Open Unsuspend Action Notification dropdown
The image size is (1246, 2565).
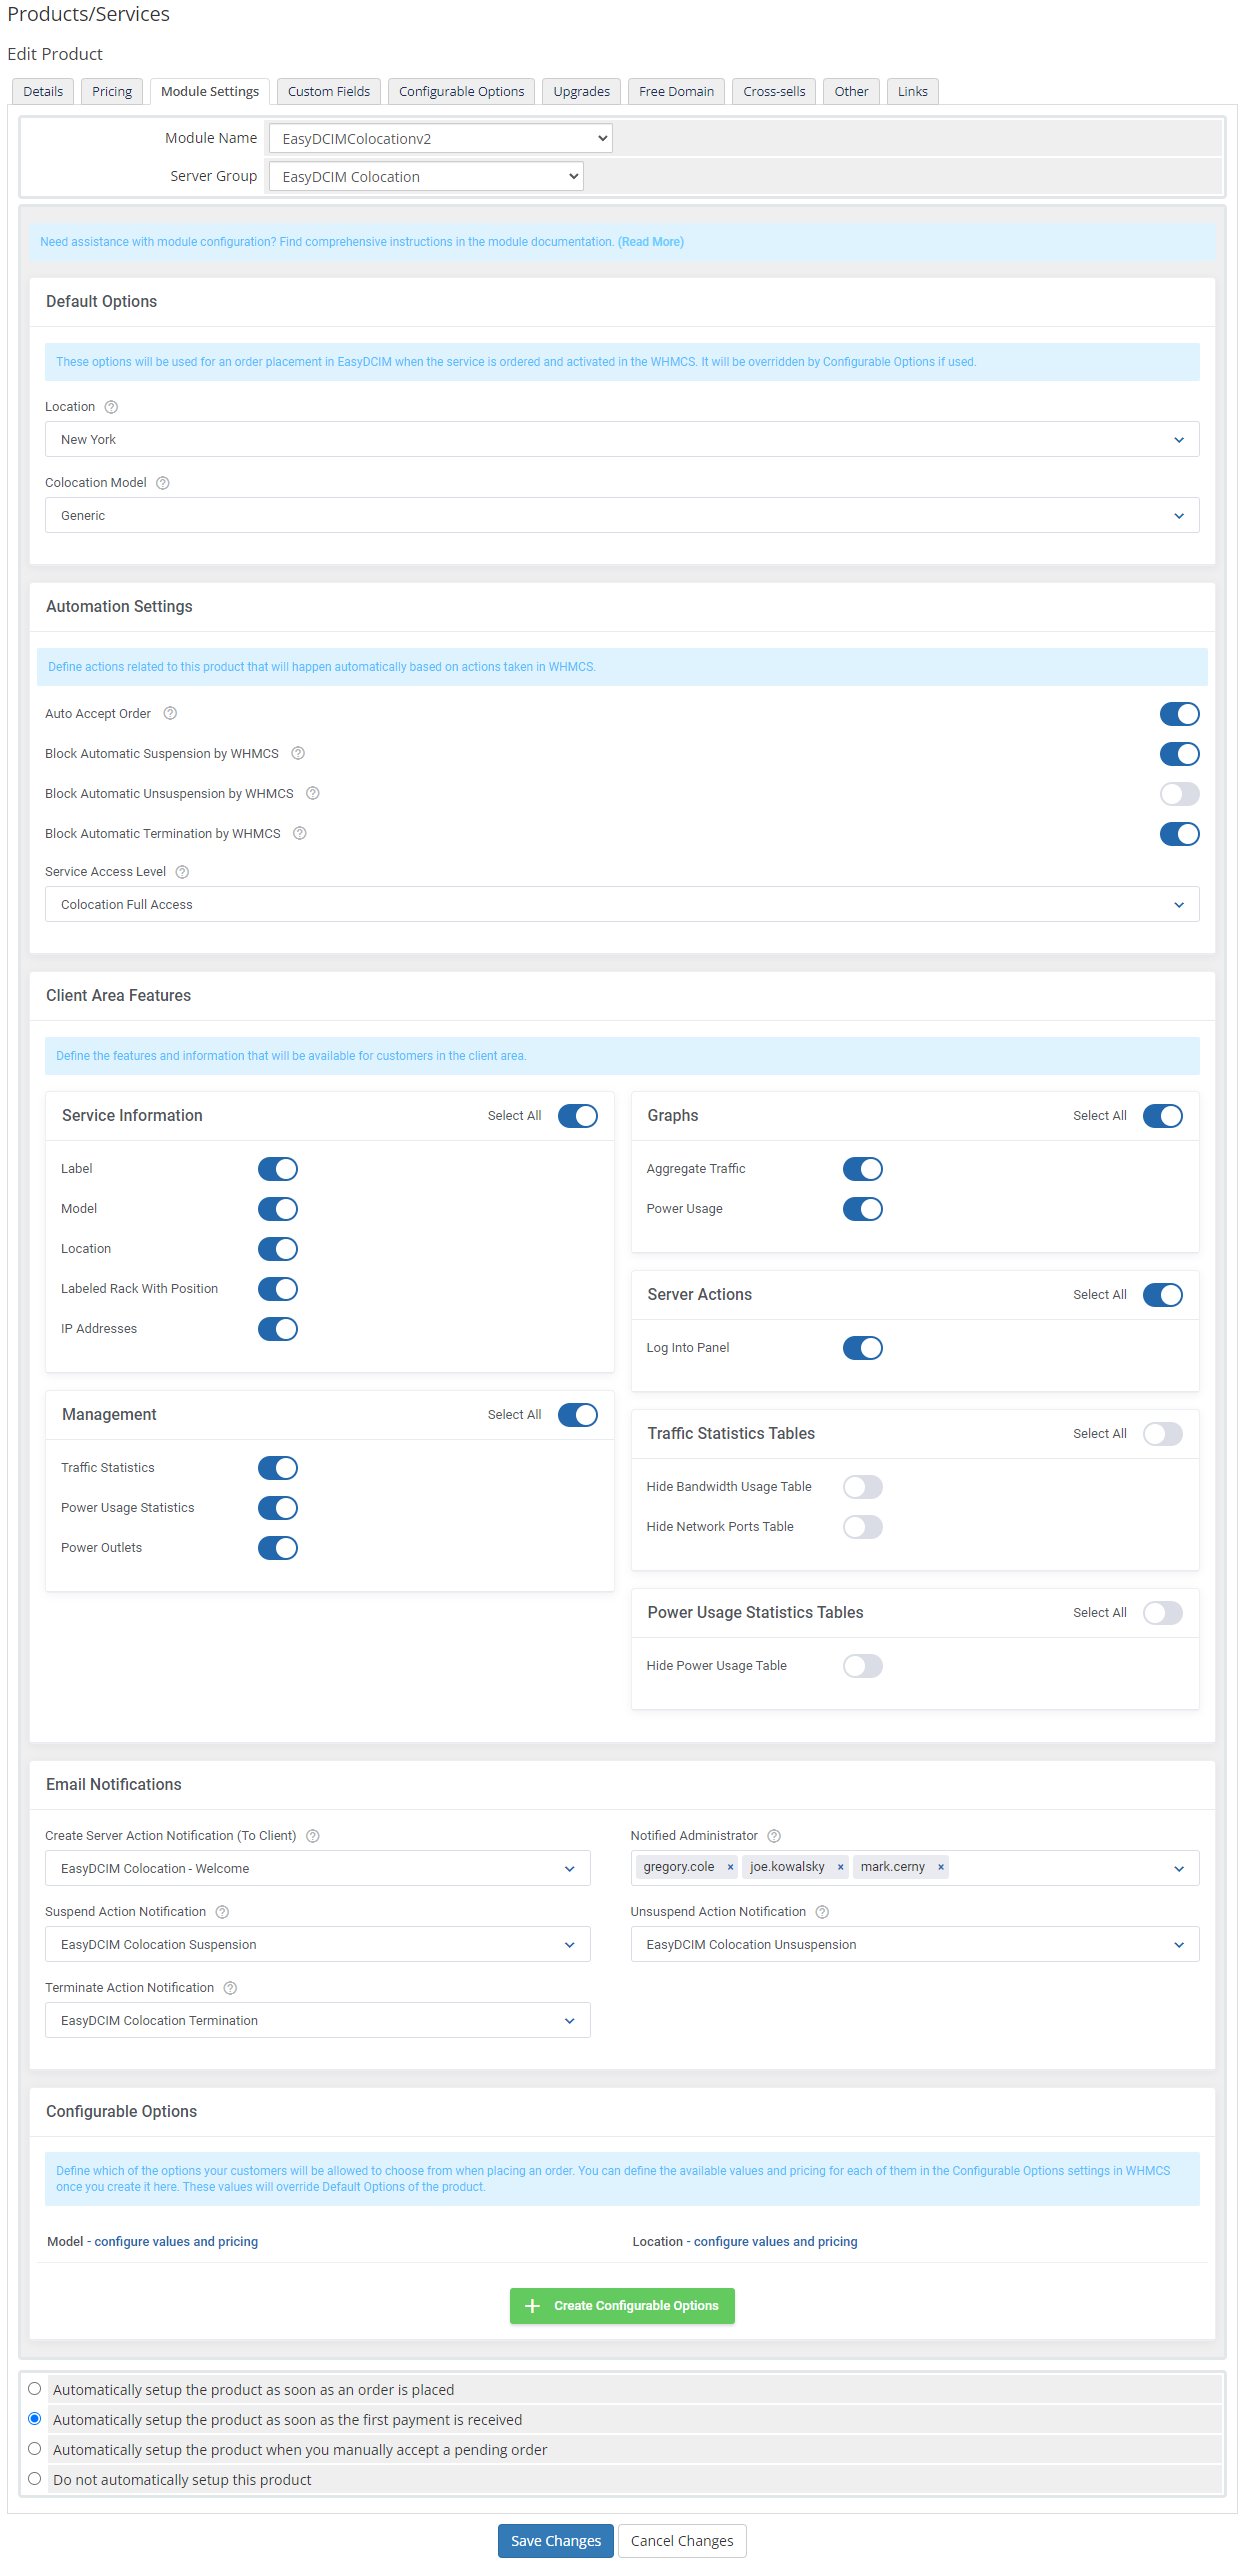coord(914,1945)
